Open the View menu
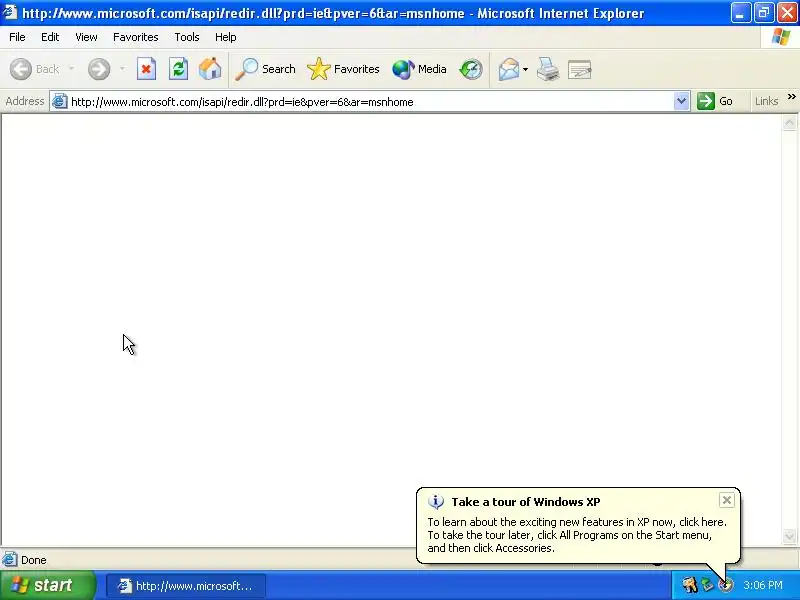Image resolution: width=800 pixels, height=600 pixels. pyautogui.click(x=86, y=37)
